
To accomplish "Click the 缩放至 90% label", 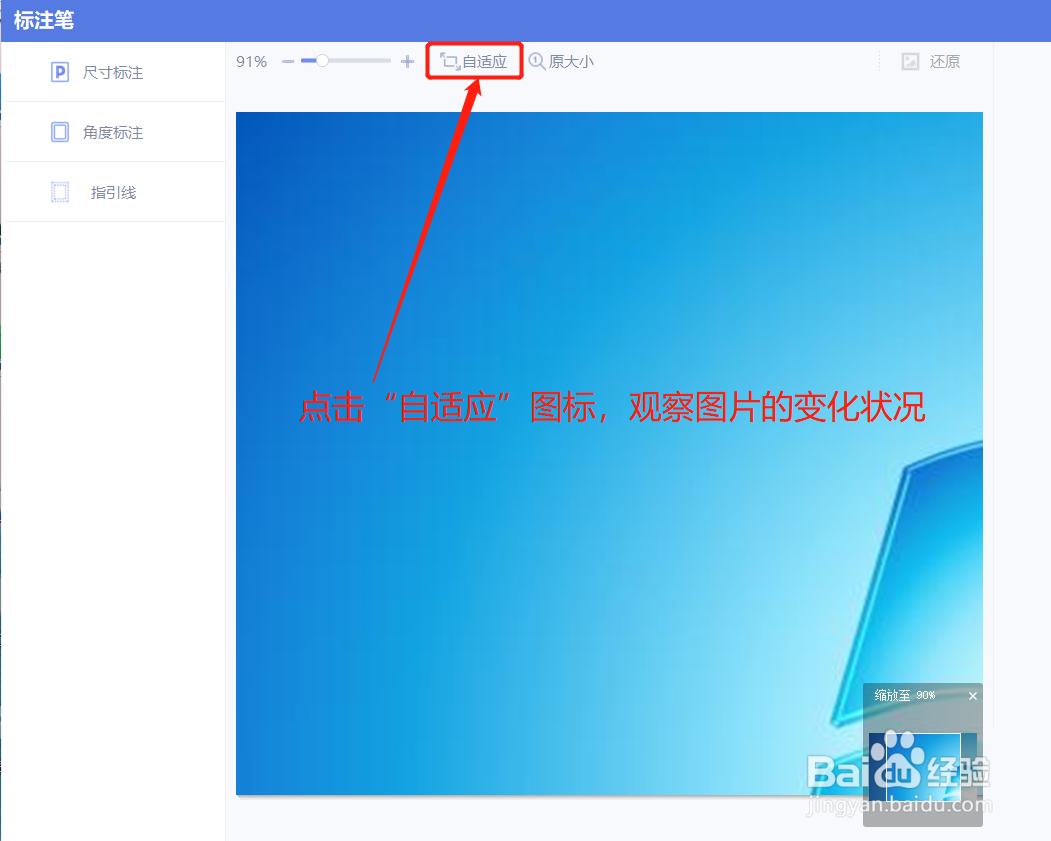I will coord(905,696).
